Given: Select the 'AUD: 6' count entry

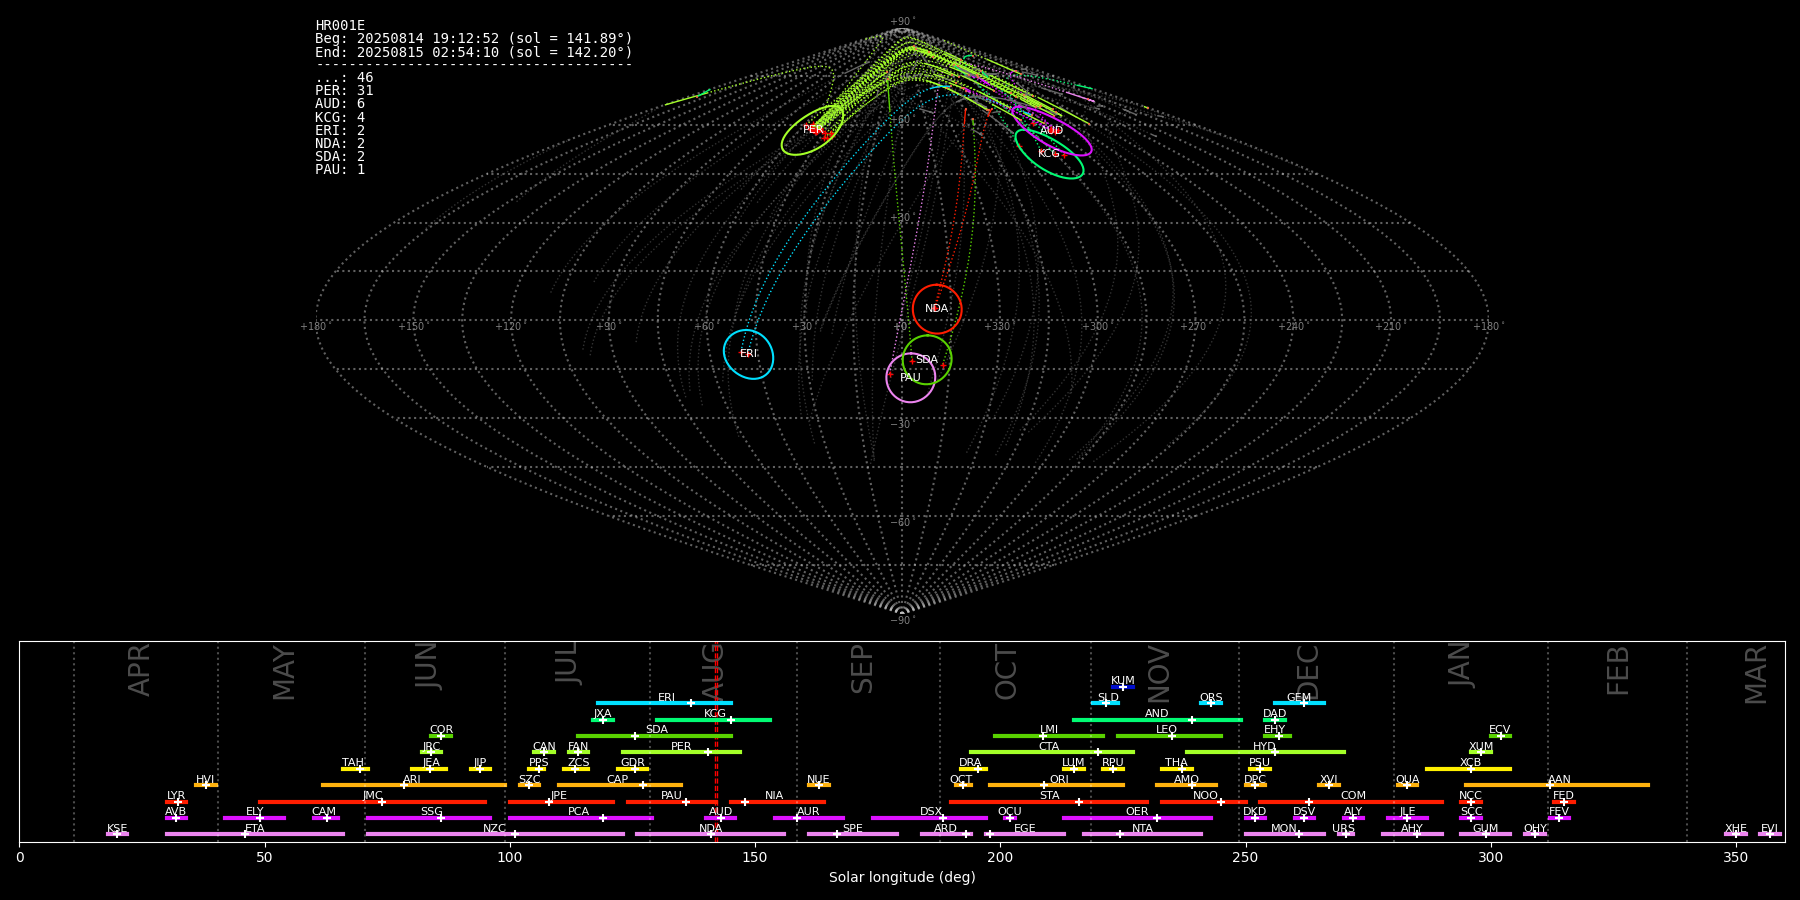Looking at the screenshot, I should point(340,104).
